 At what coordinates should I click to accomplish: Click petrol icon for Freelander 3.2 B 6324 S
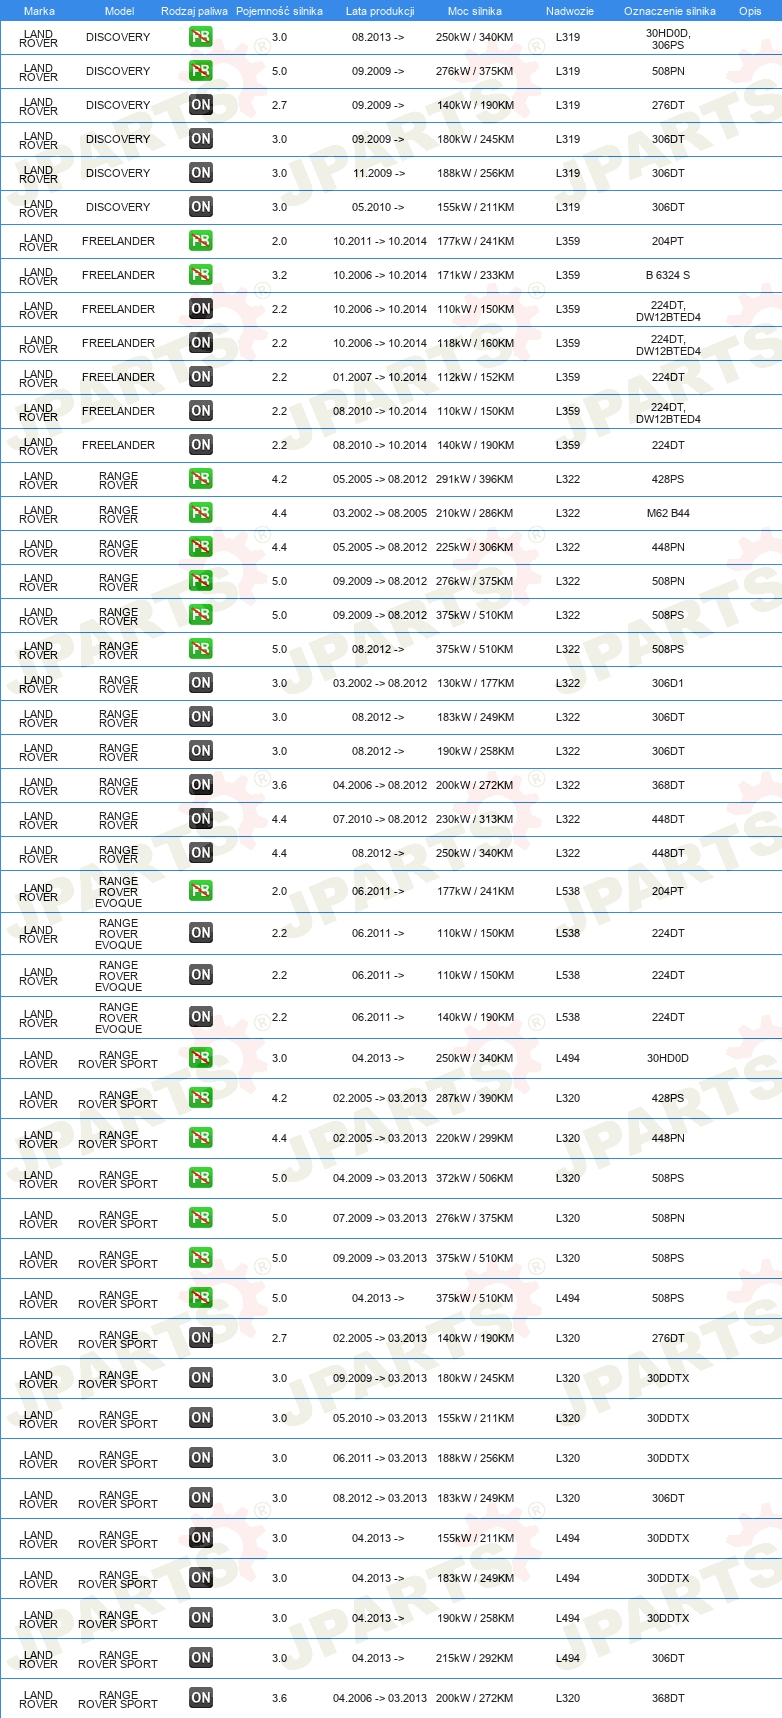201,275
